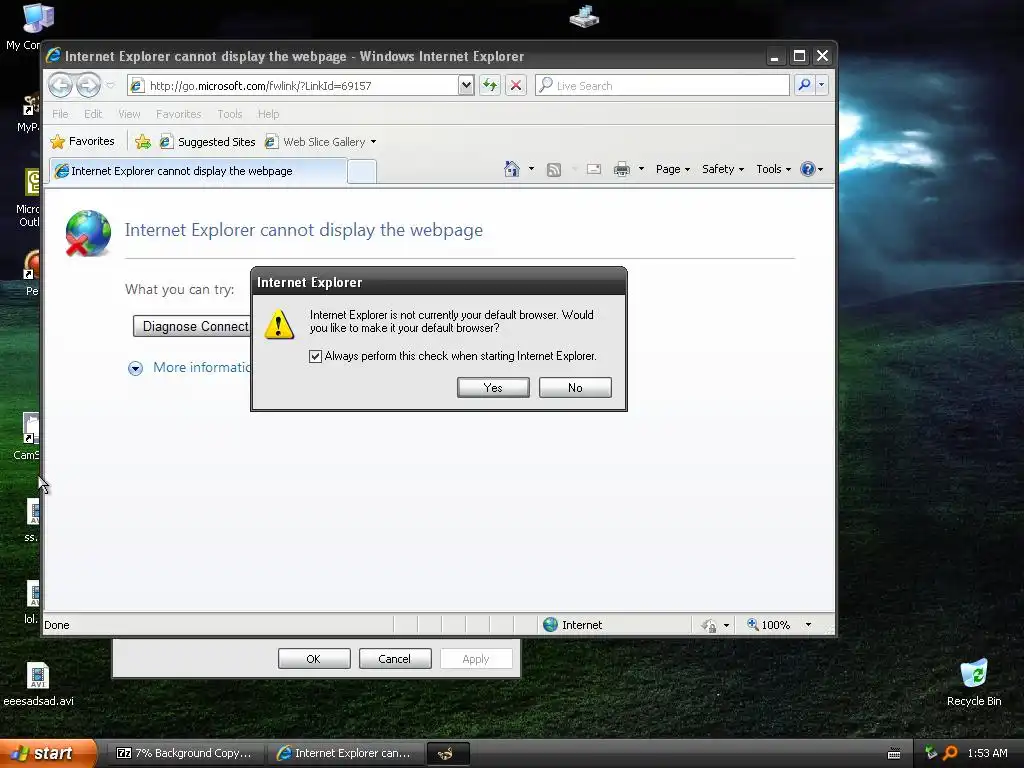The height and width of the screenshot is (768, 1024).
Task: Click No in the default browser dialog
Action: (x=575, y=387)
